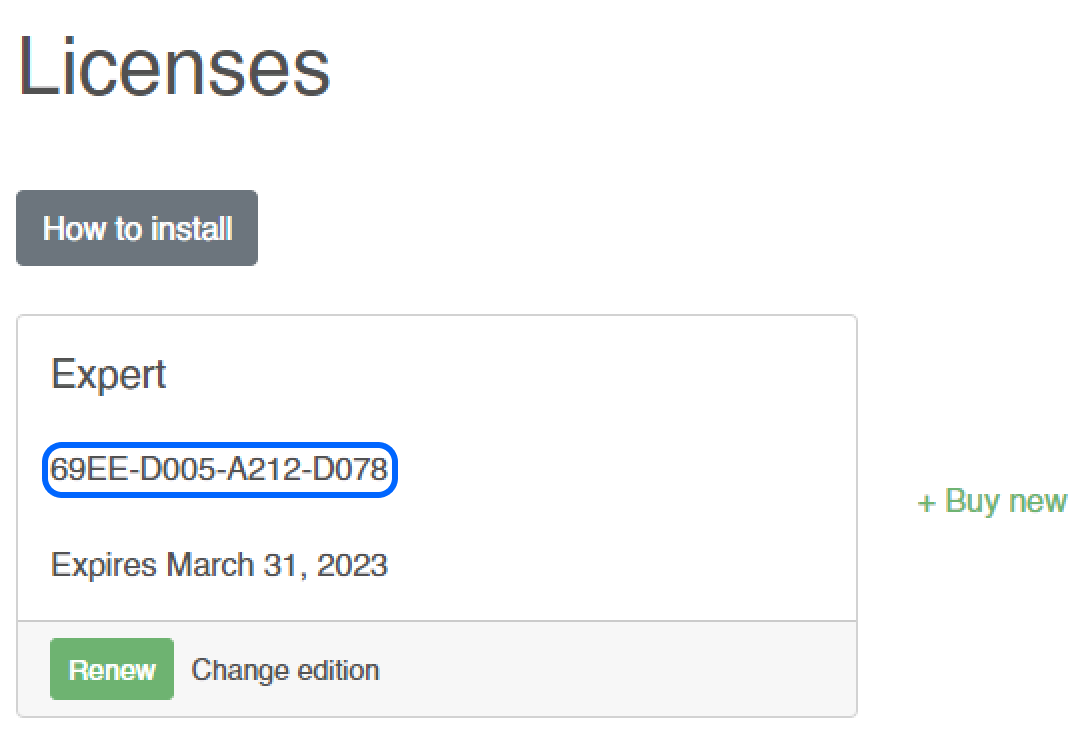1088x748 pixels.
Task: Click the How to install button
Action: point(137,228)
